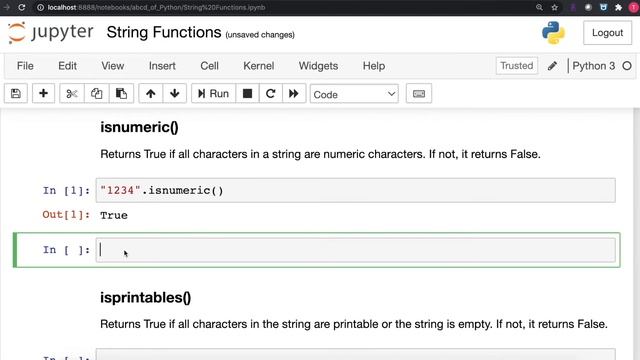Log out using the Logout button
The image size is (640, 360).
coord(607,33)
